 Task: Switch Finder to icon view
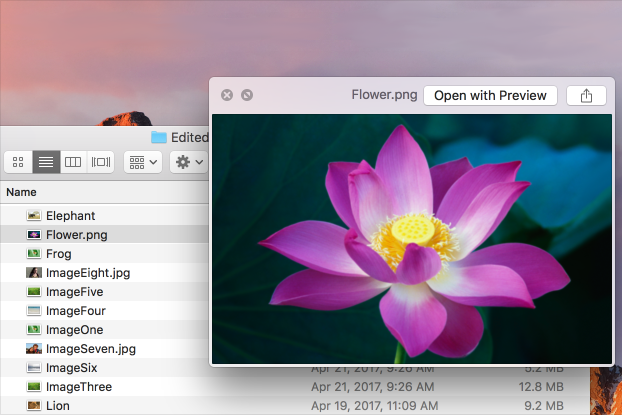(18, 162)
